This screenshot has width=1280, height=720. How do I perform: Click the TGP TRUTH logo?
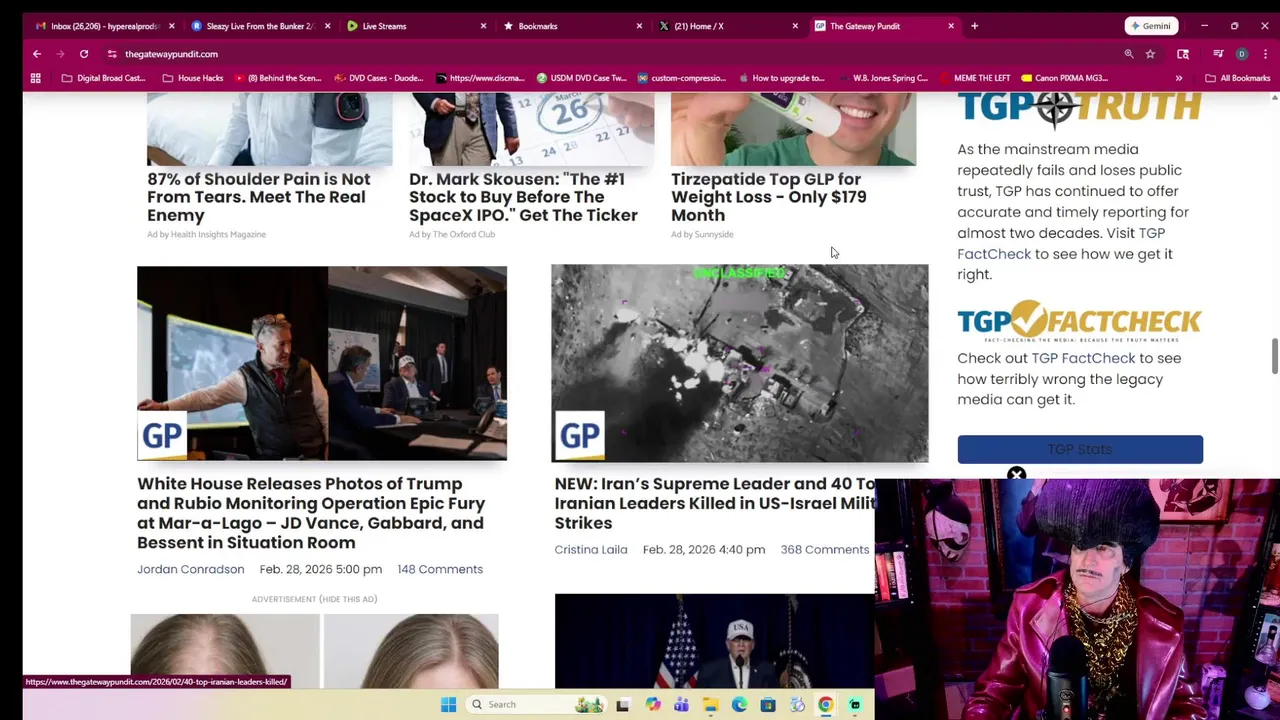coord(1079,107)
